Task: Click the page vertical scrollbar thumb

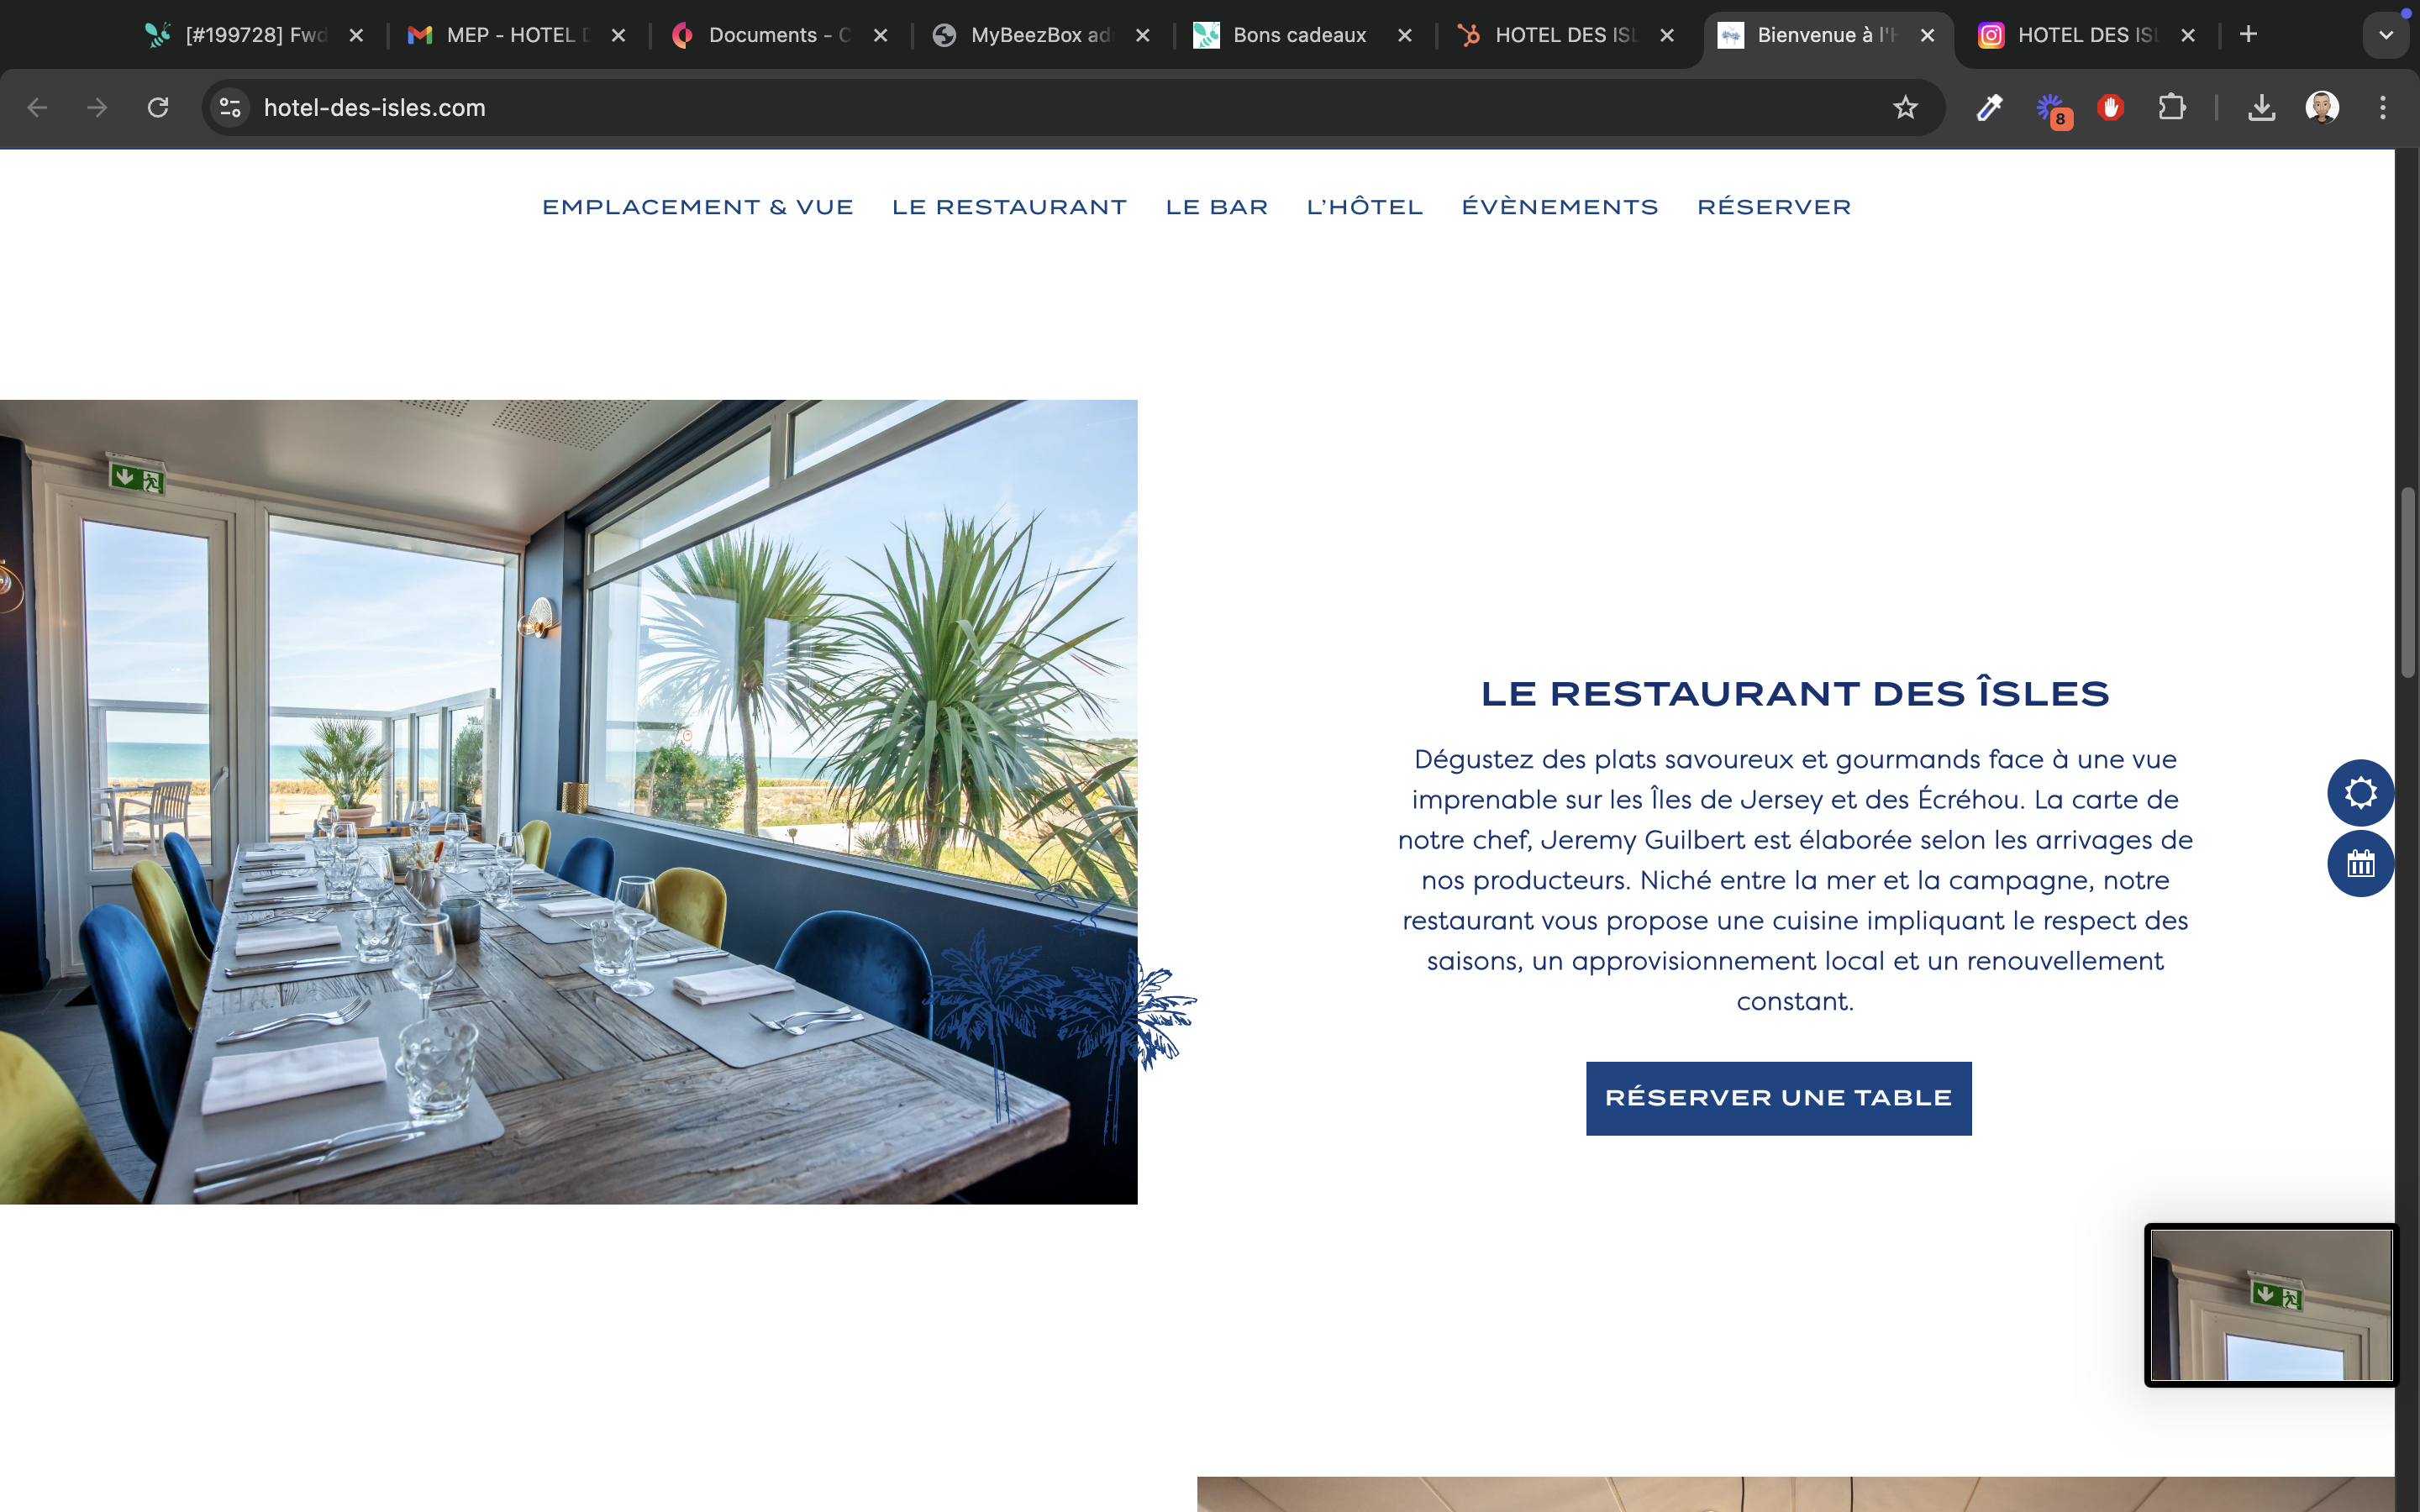Action: [2408, 583]
